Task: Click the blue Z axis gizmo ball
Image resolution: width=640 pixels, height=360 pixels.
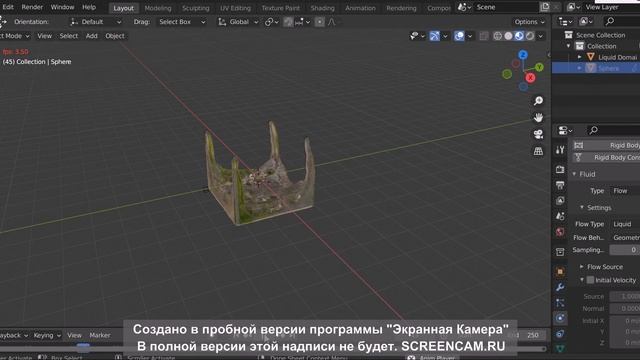Action: 523,55
